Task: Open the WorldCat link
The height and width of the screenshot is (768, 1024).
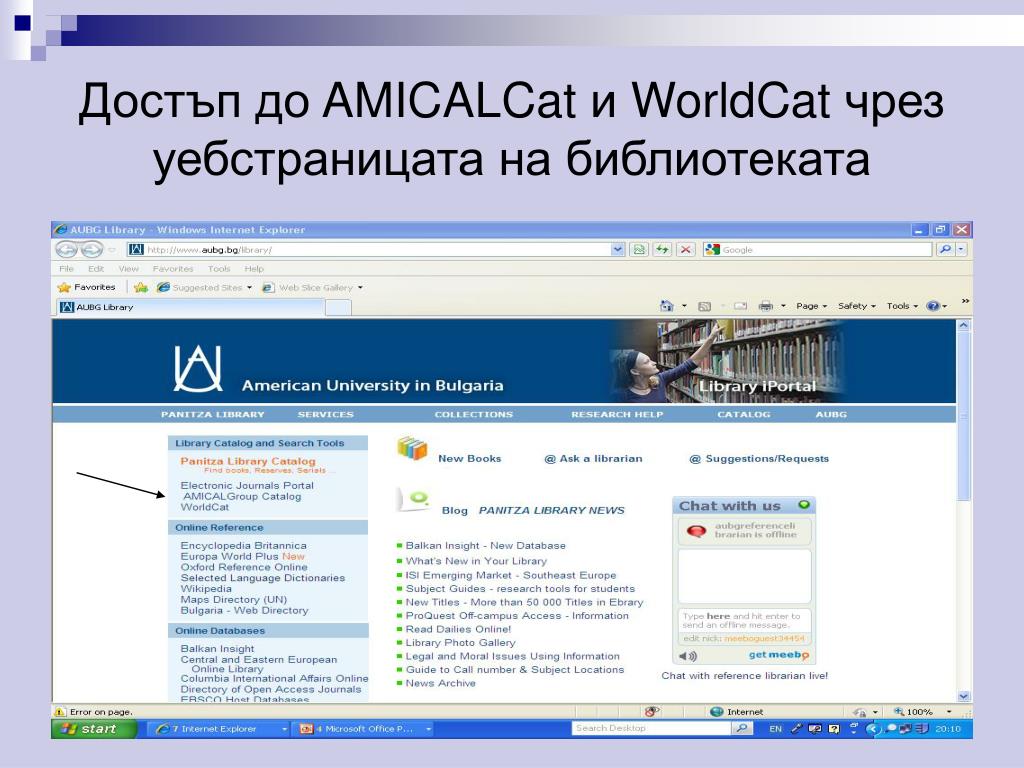Action: point(204,507)
